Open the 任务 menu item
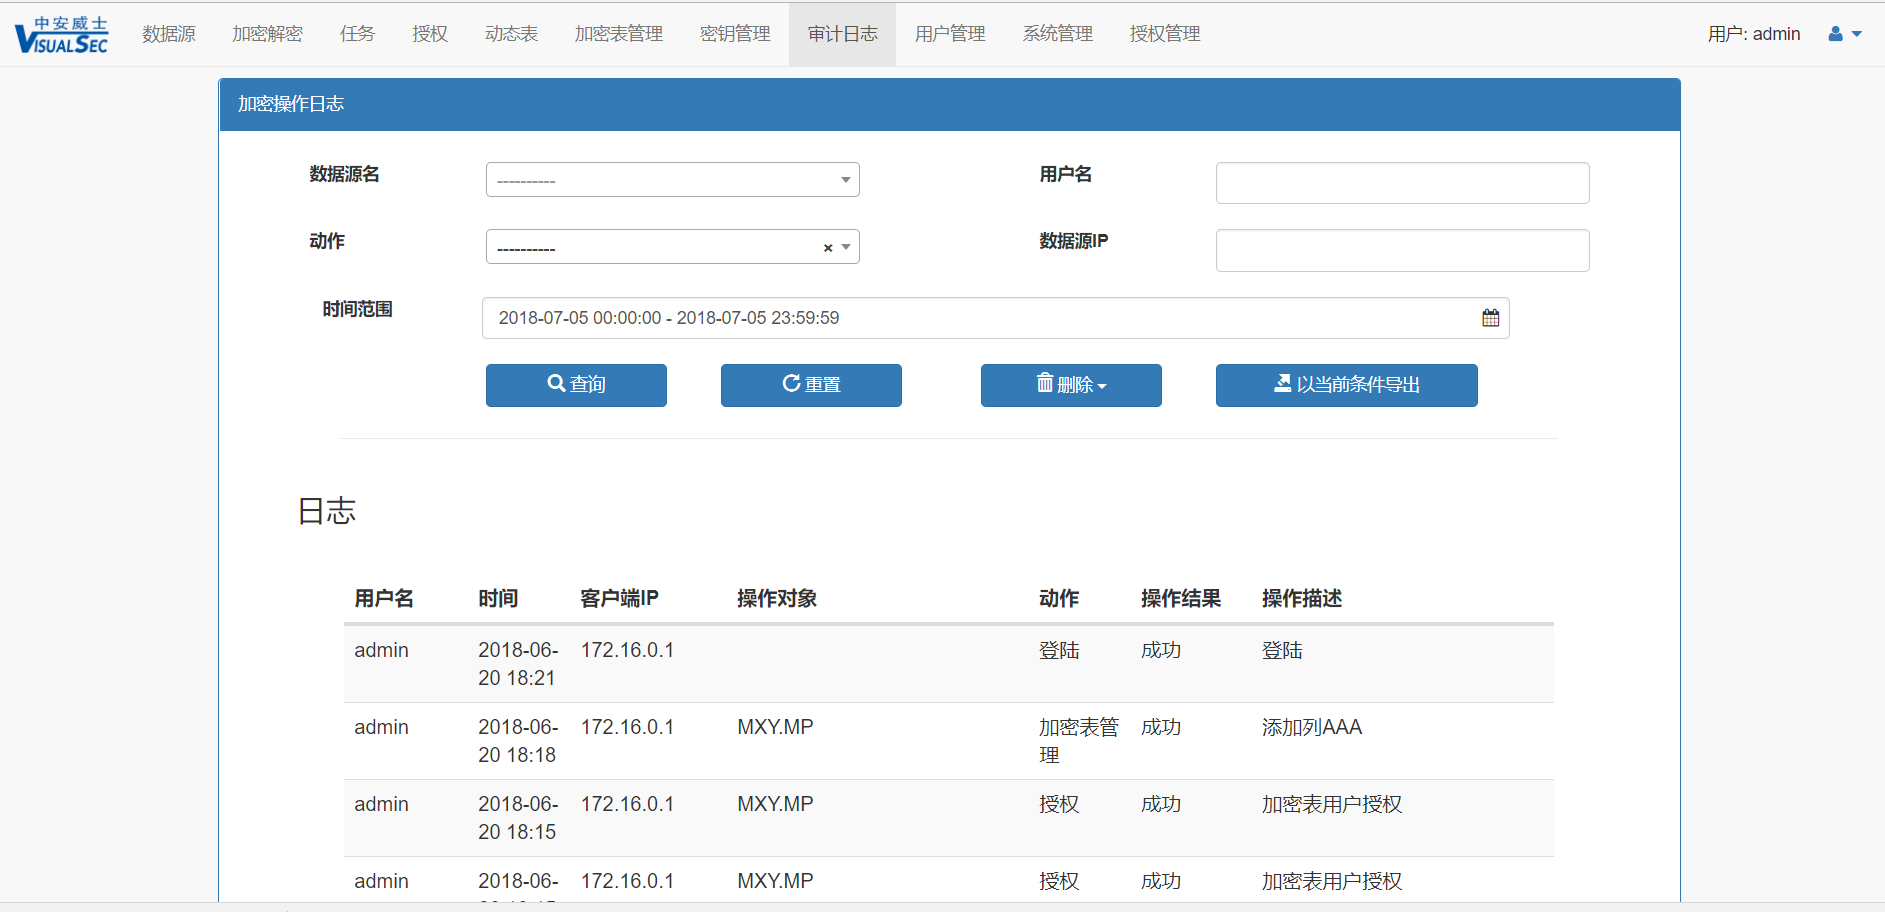1885x912 pixels. point(357,34)
